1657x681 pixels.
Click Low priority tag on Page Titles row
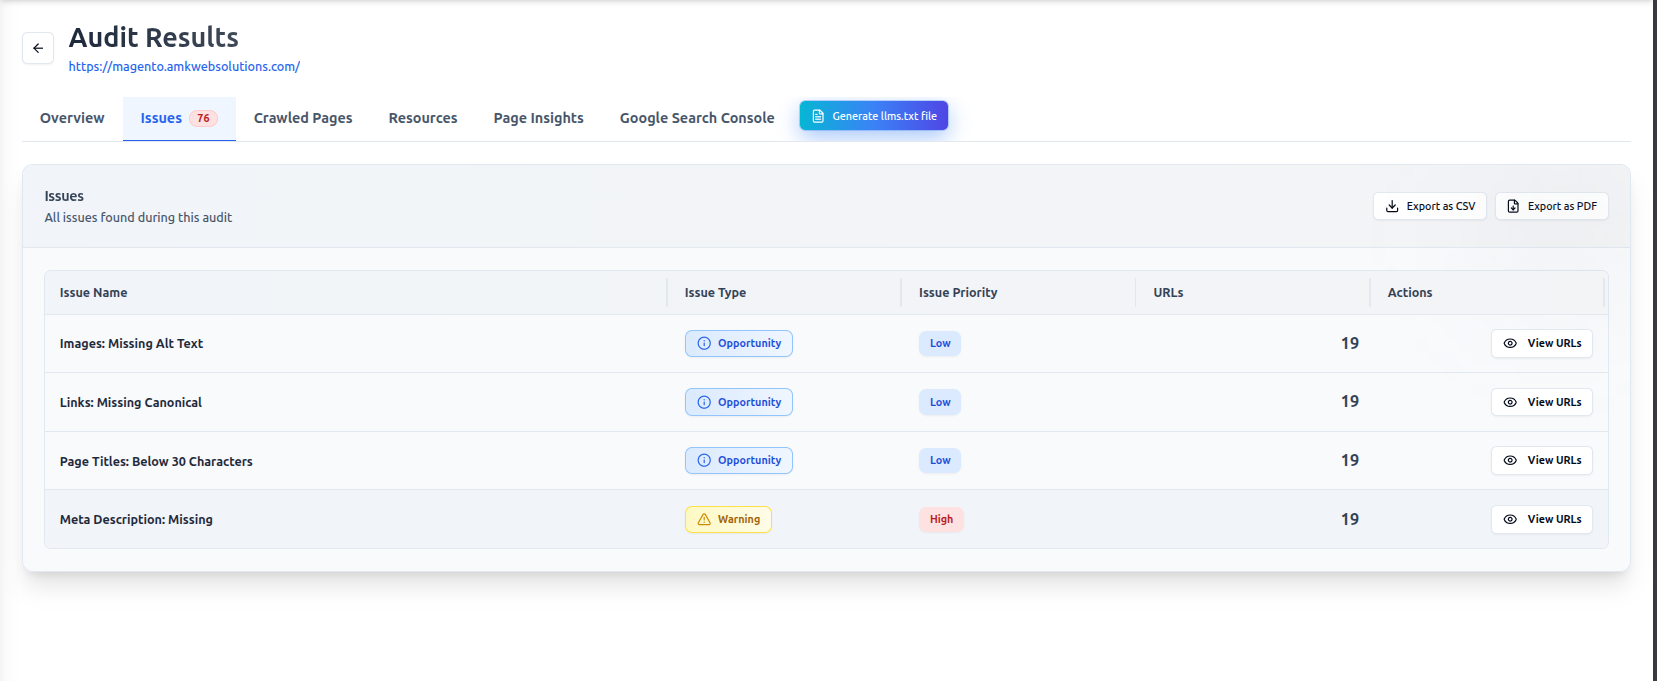940,460
